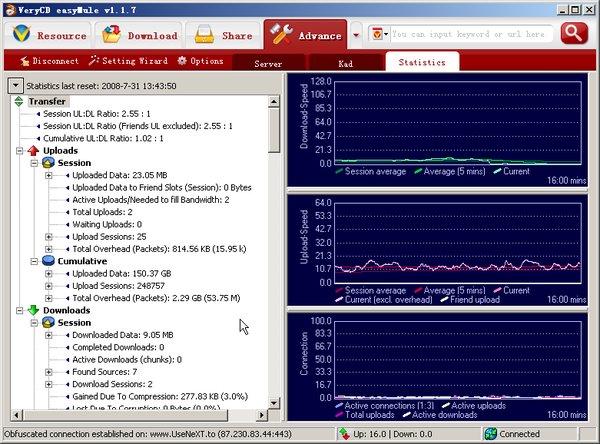Select Waiting Uploads: 0 row
The width and height of the screenshot is (600, 444).
pos(107,224)
